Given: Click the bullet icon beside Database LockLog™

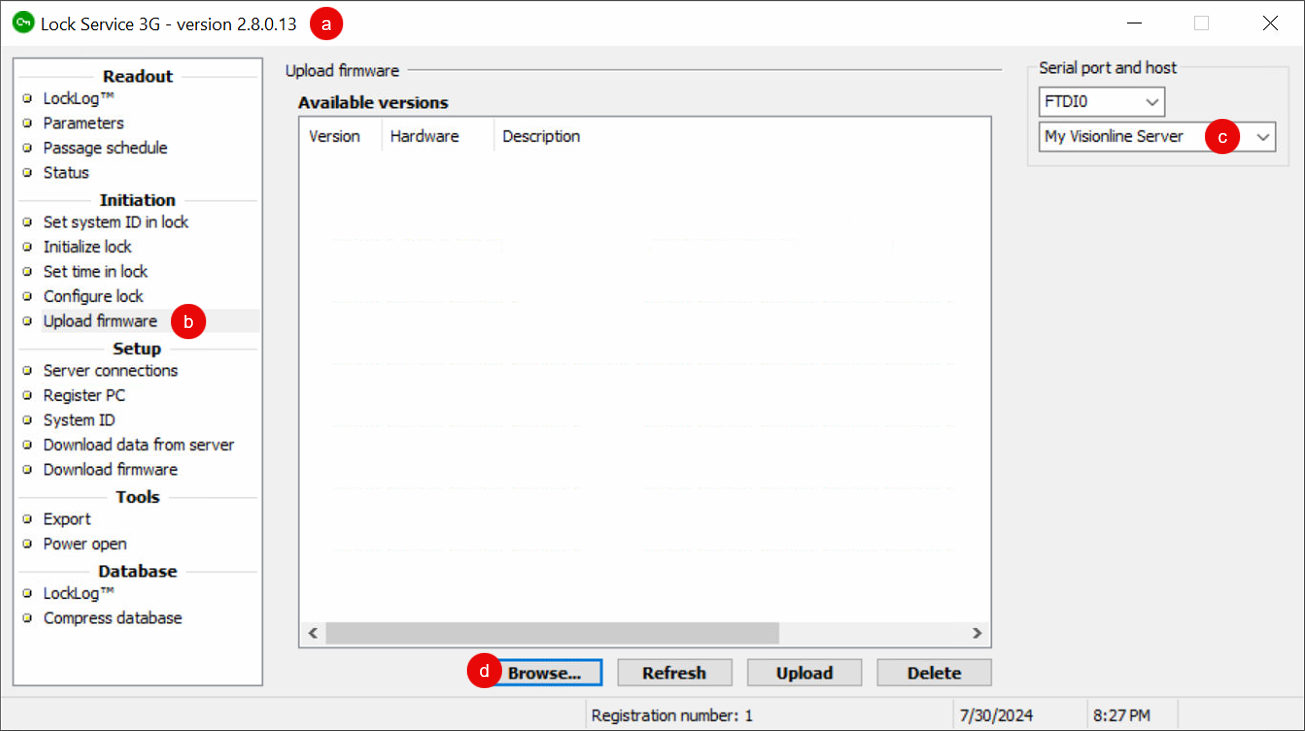Looking at the screenshot, I should (x=28, y=594).
